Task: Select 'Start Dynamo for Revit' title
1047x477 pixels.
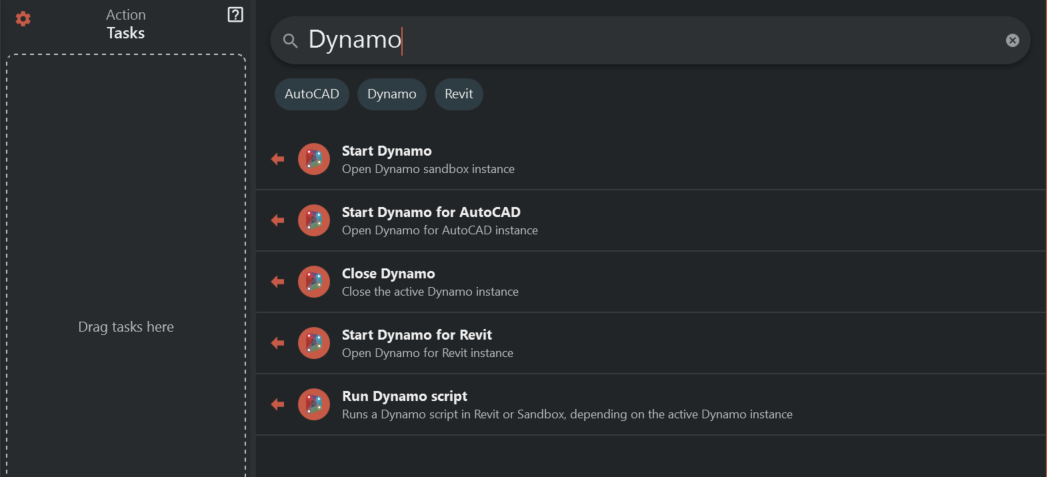Action: [x=417, y=335]
